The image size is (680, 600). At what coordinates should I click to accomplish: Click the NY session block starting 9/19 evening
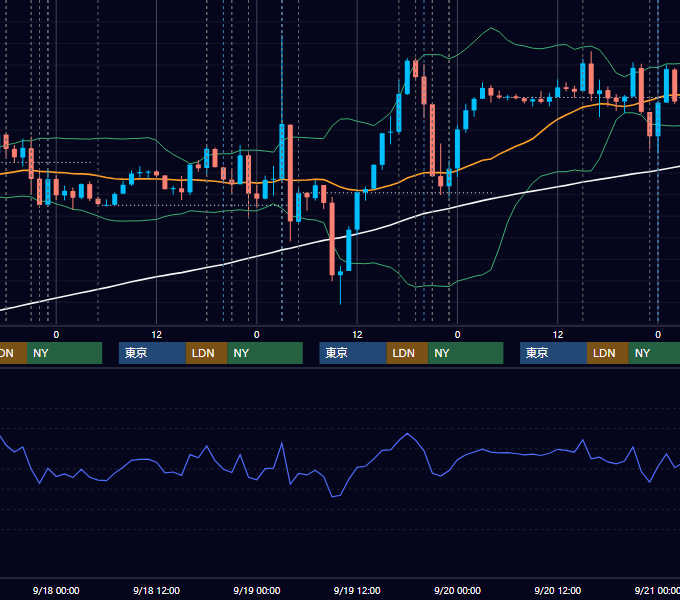click(x=466, y=353)
